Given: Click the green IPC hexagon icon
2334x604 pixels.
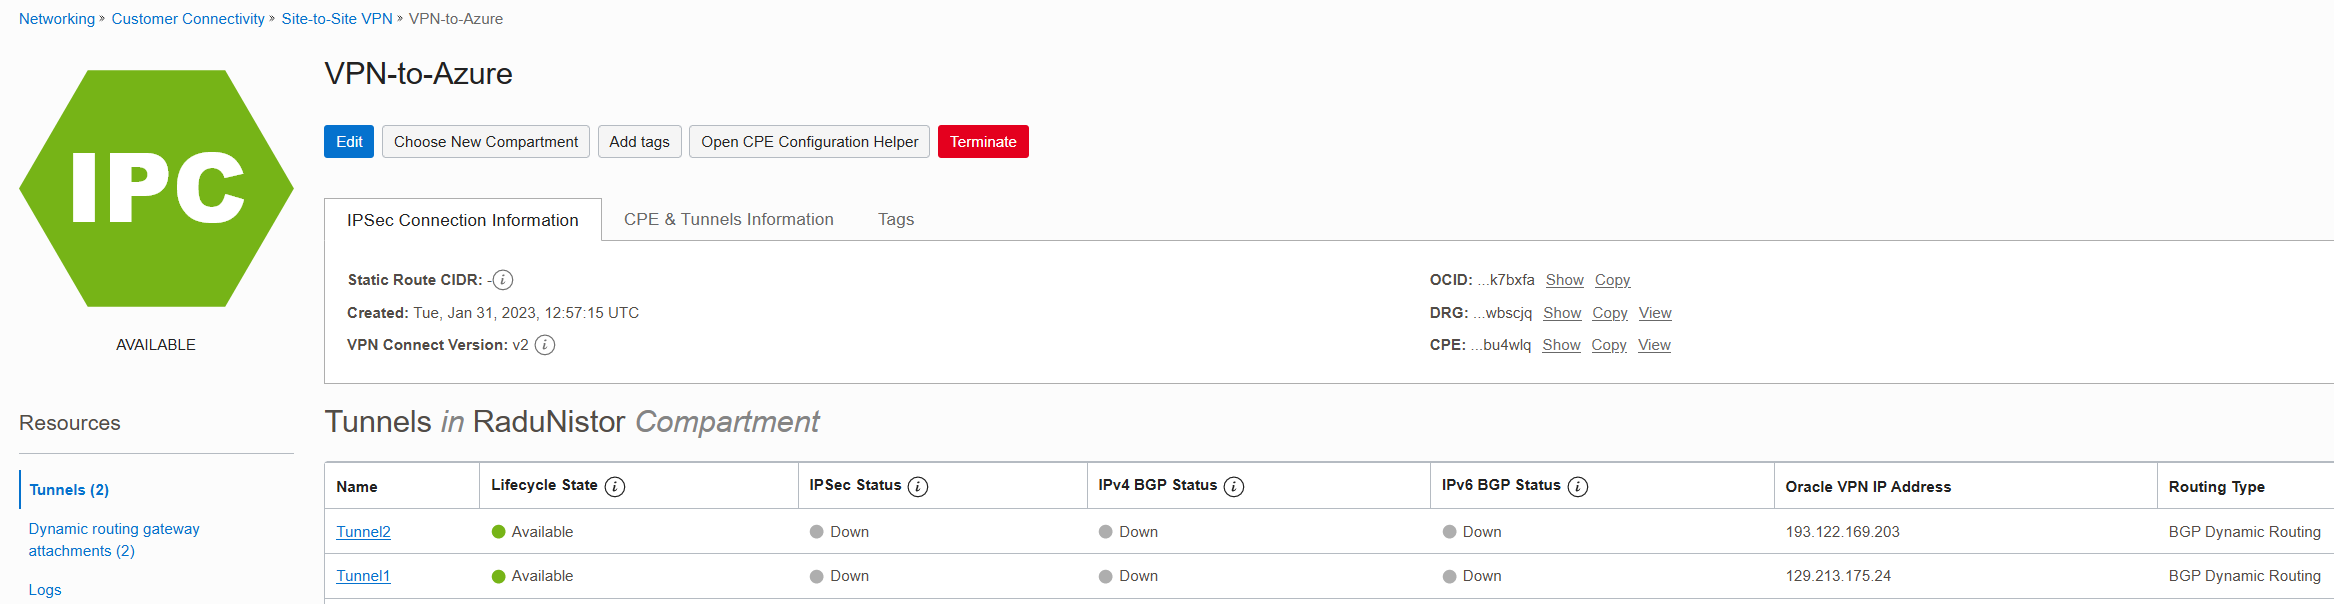Looking at the screenshot, I should pyautogui.click(x=156, y=188).
